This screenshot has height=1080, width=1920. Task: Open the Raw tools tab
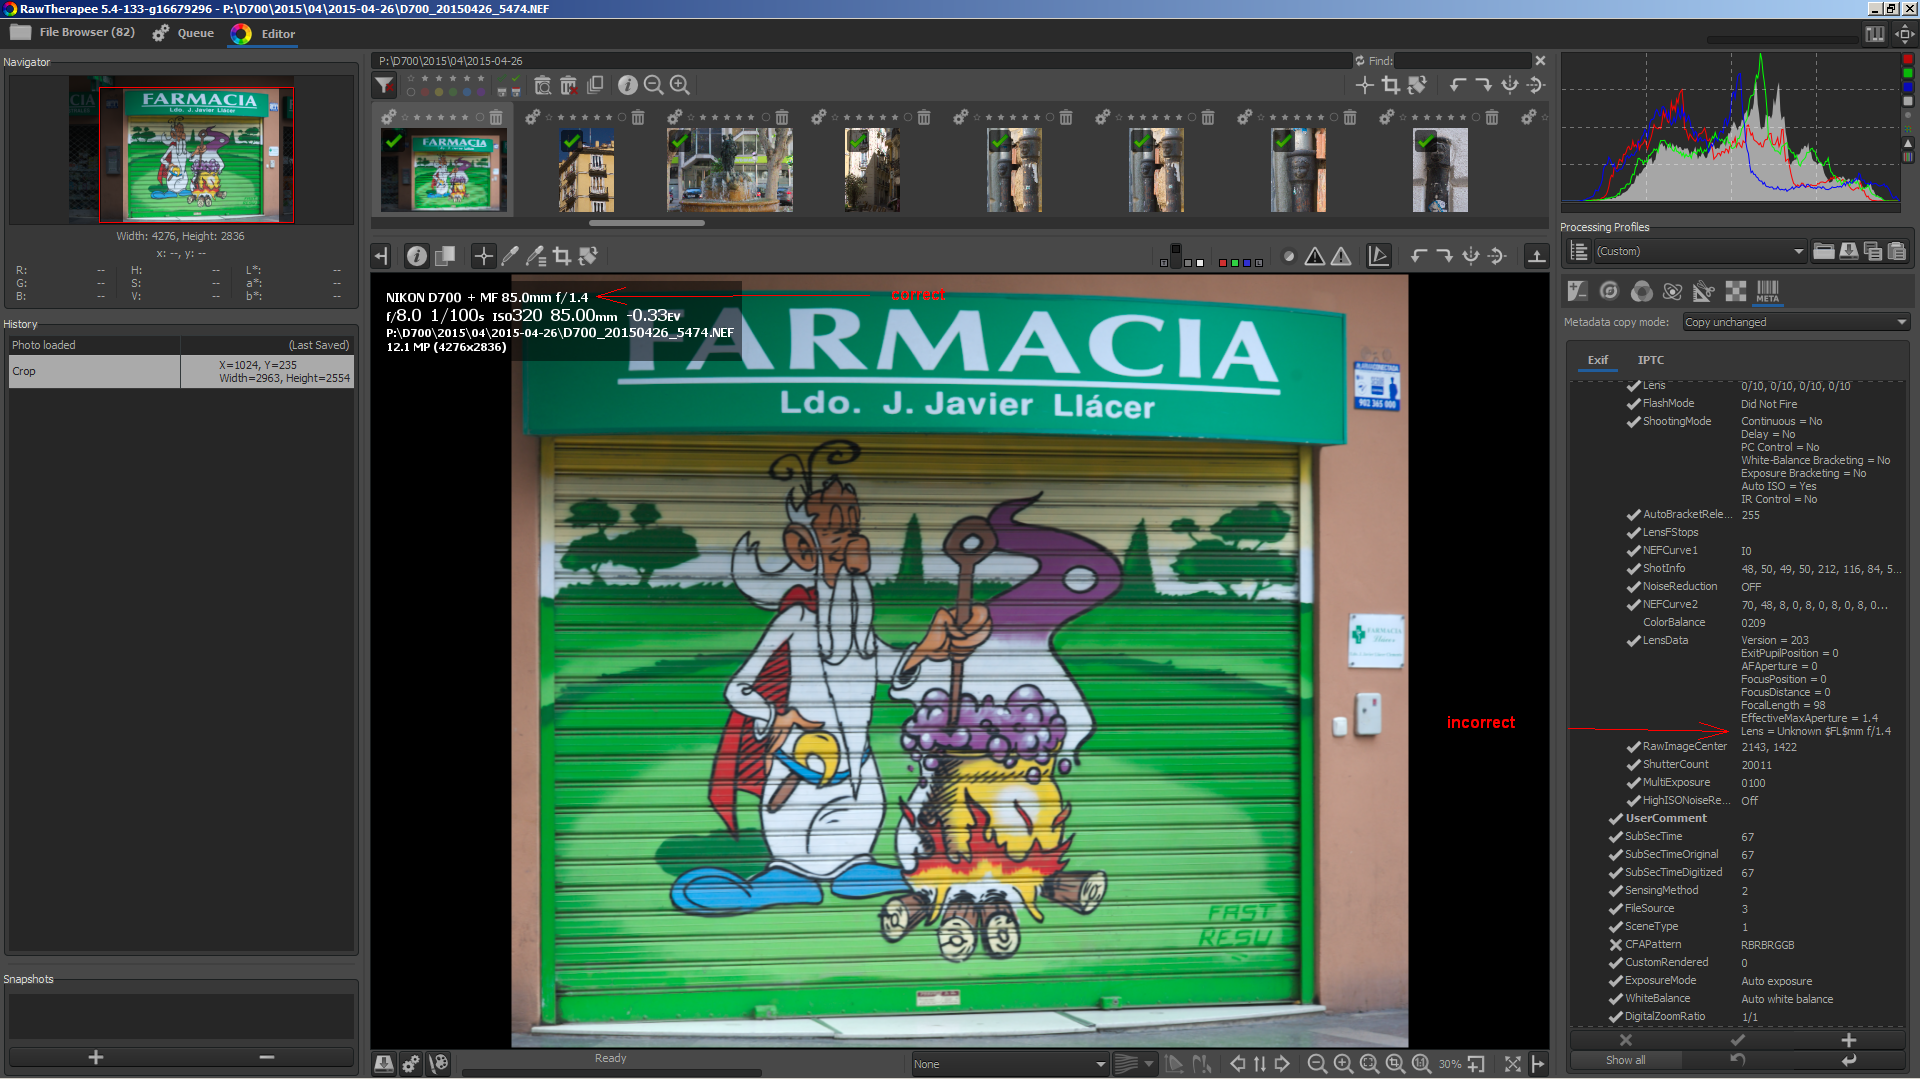[x=1736, y=291]
